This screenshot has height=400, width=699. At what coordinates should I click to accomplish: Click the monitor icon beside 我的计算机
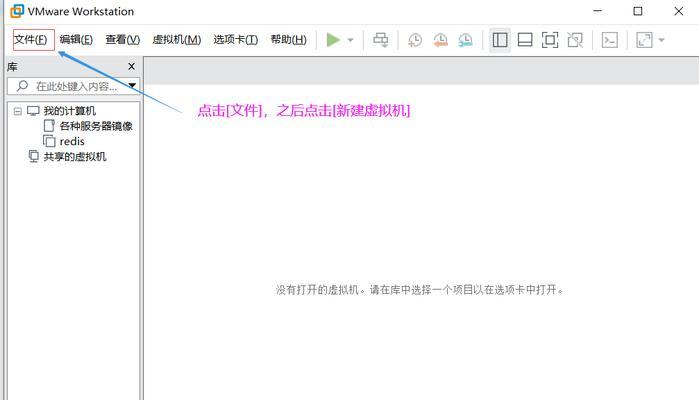tap(33, 111)
